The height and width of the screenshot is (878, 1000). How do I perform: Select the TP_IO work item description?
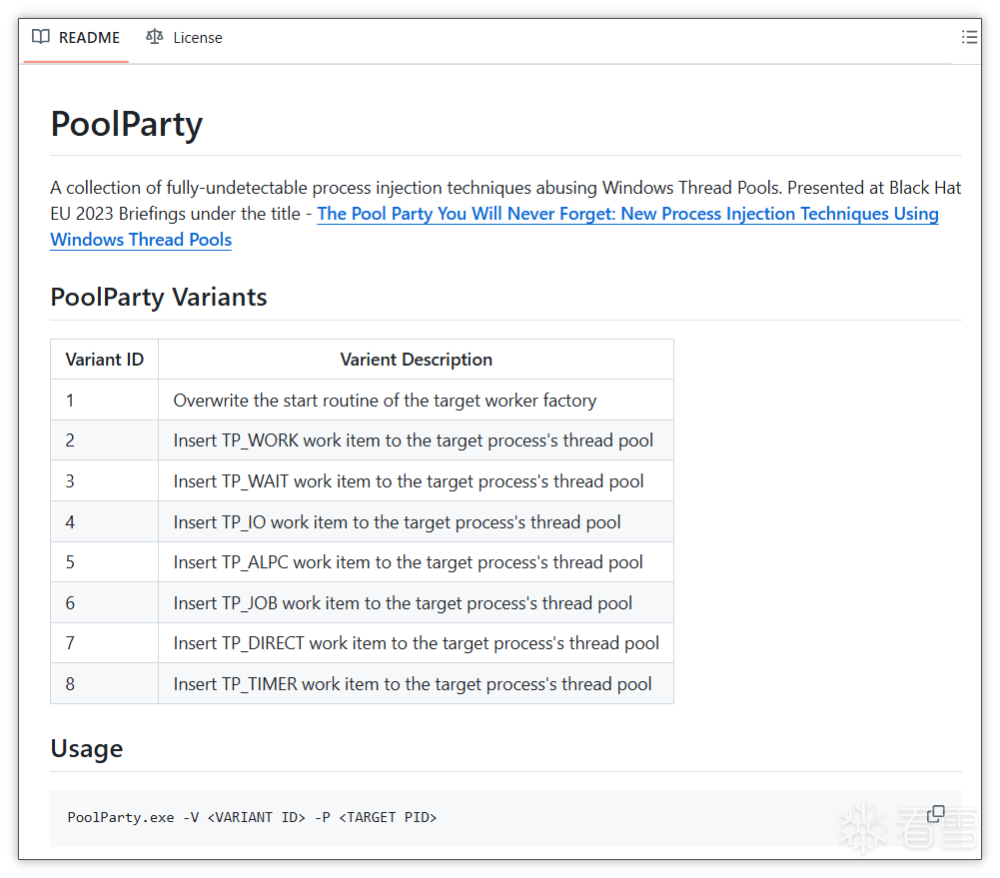pyautogui.click(x=397, y=522)
